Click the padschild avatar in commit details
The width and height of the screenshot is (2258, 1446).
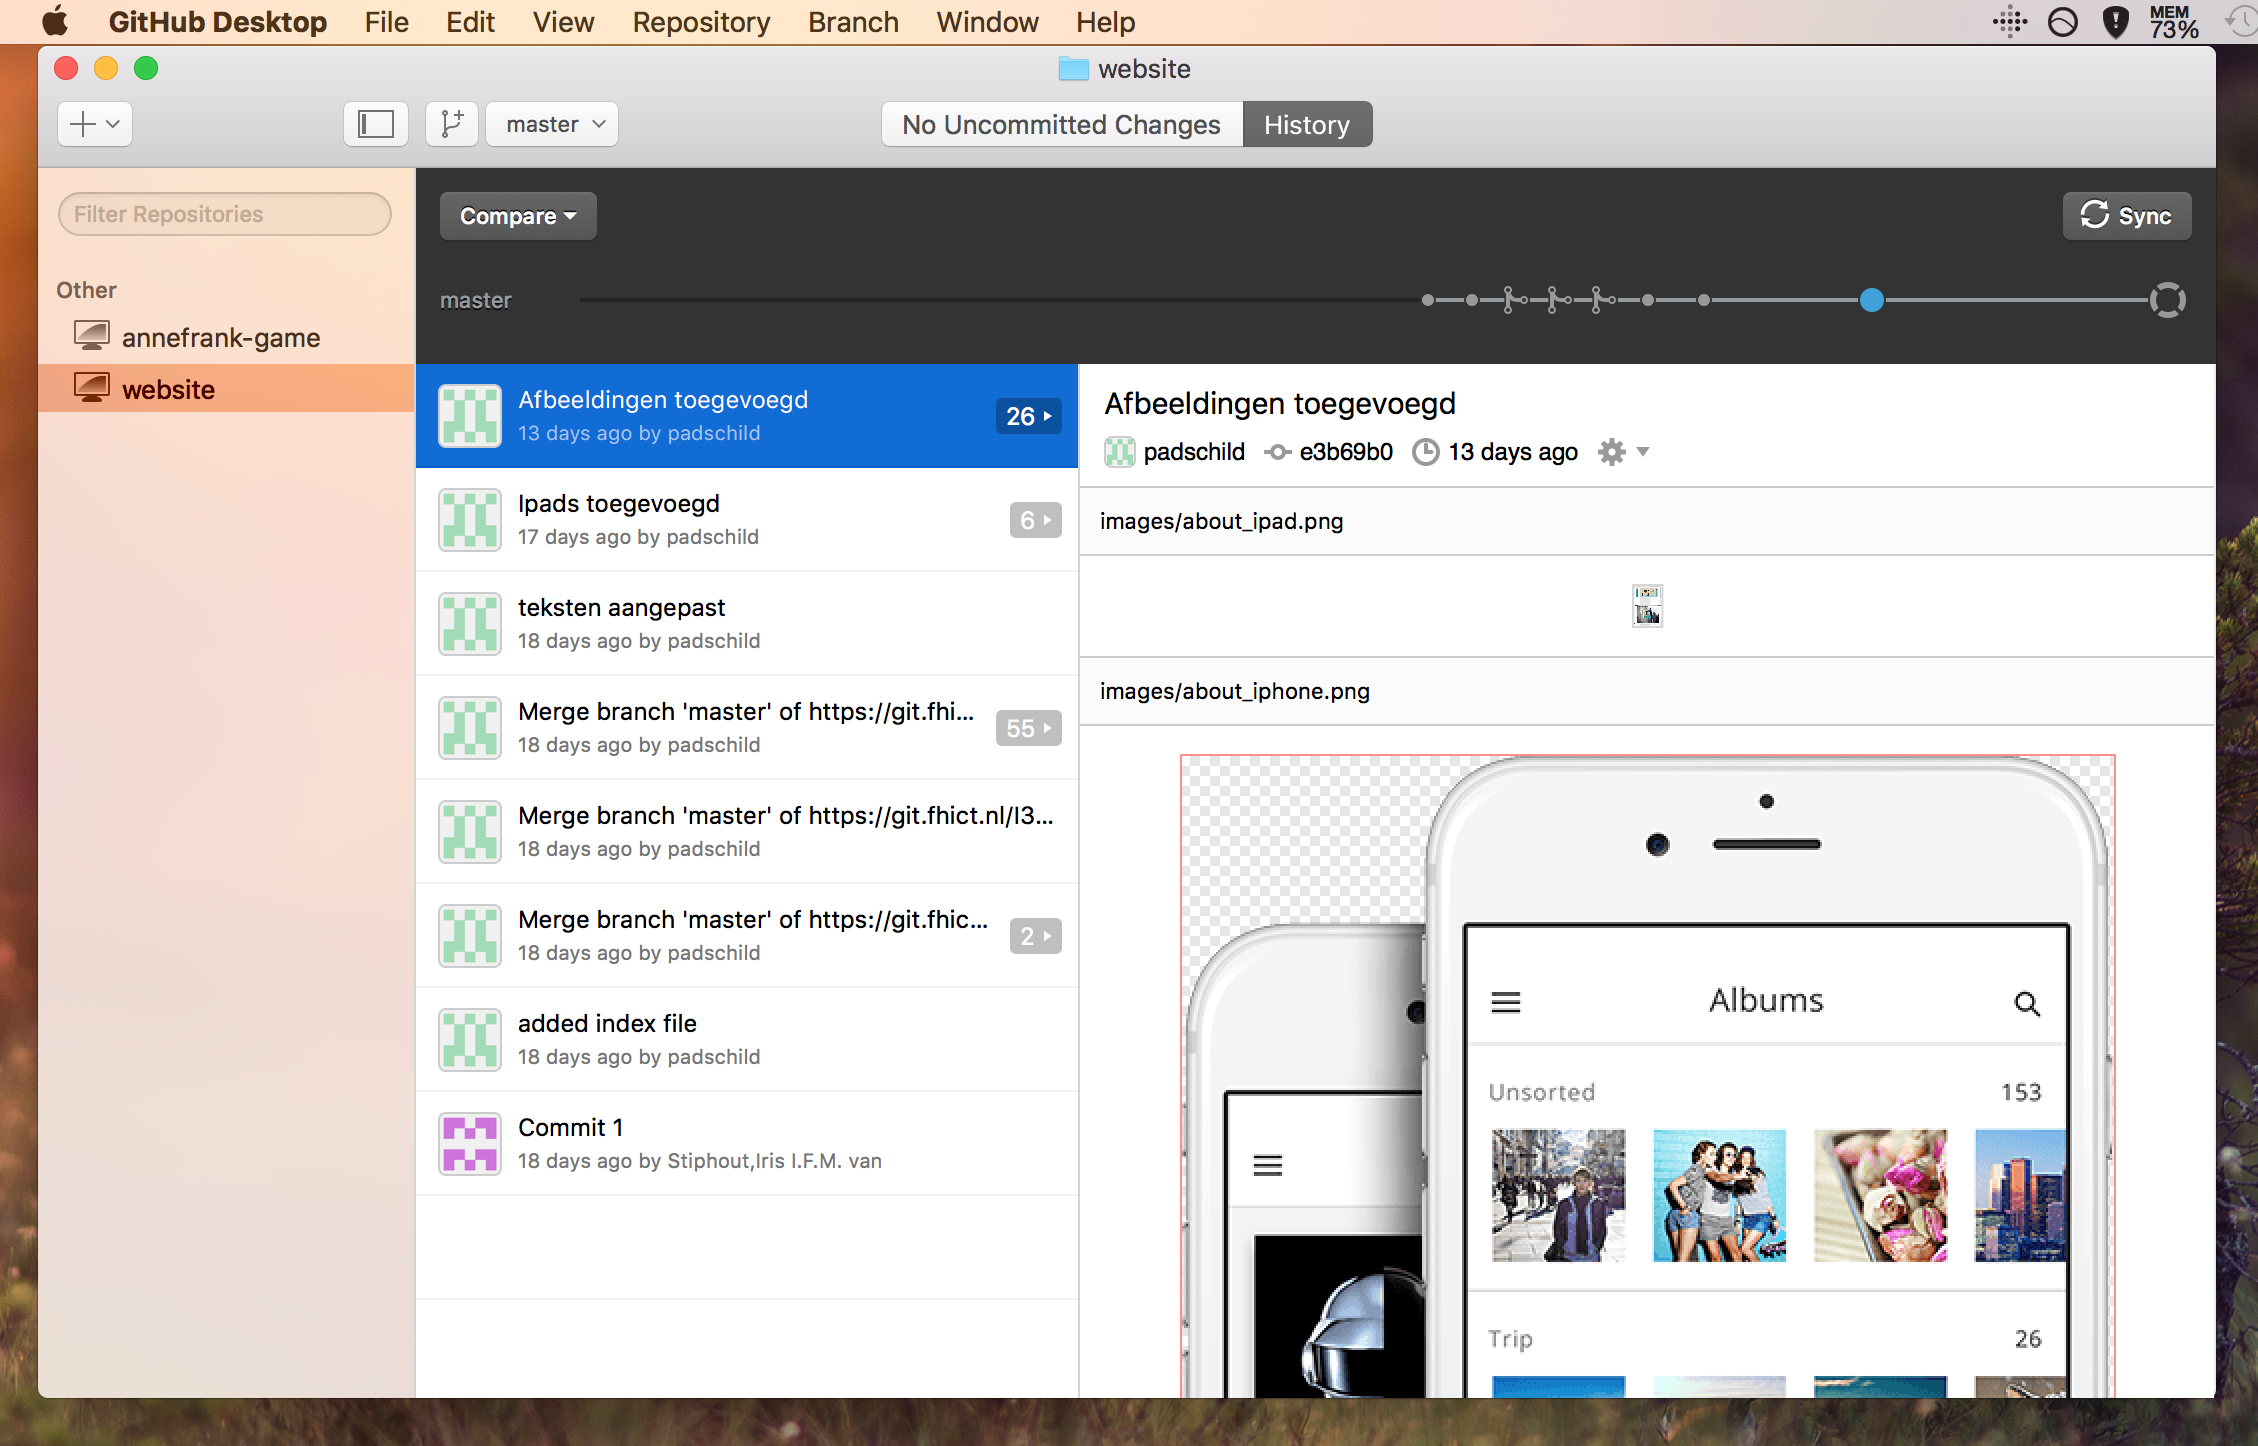(1119, 452)
